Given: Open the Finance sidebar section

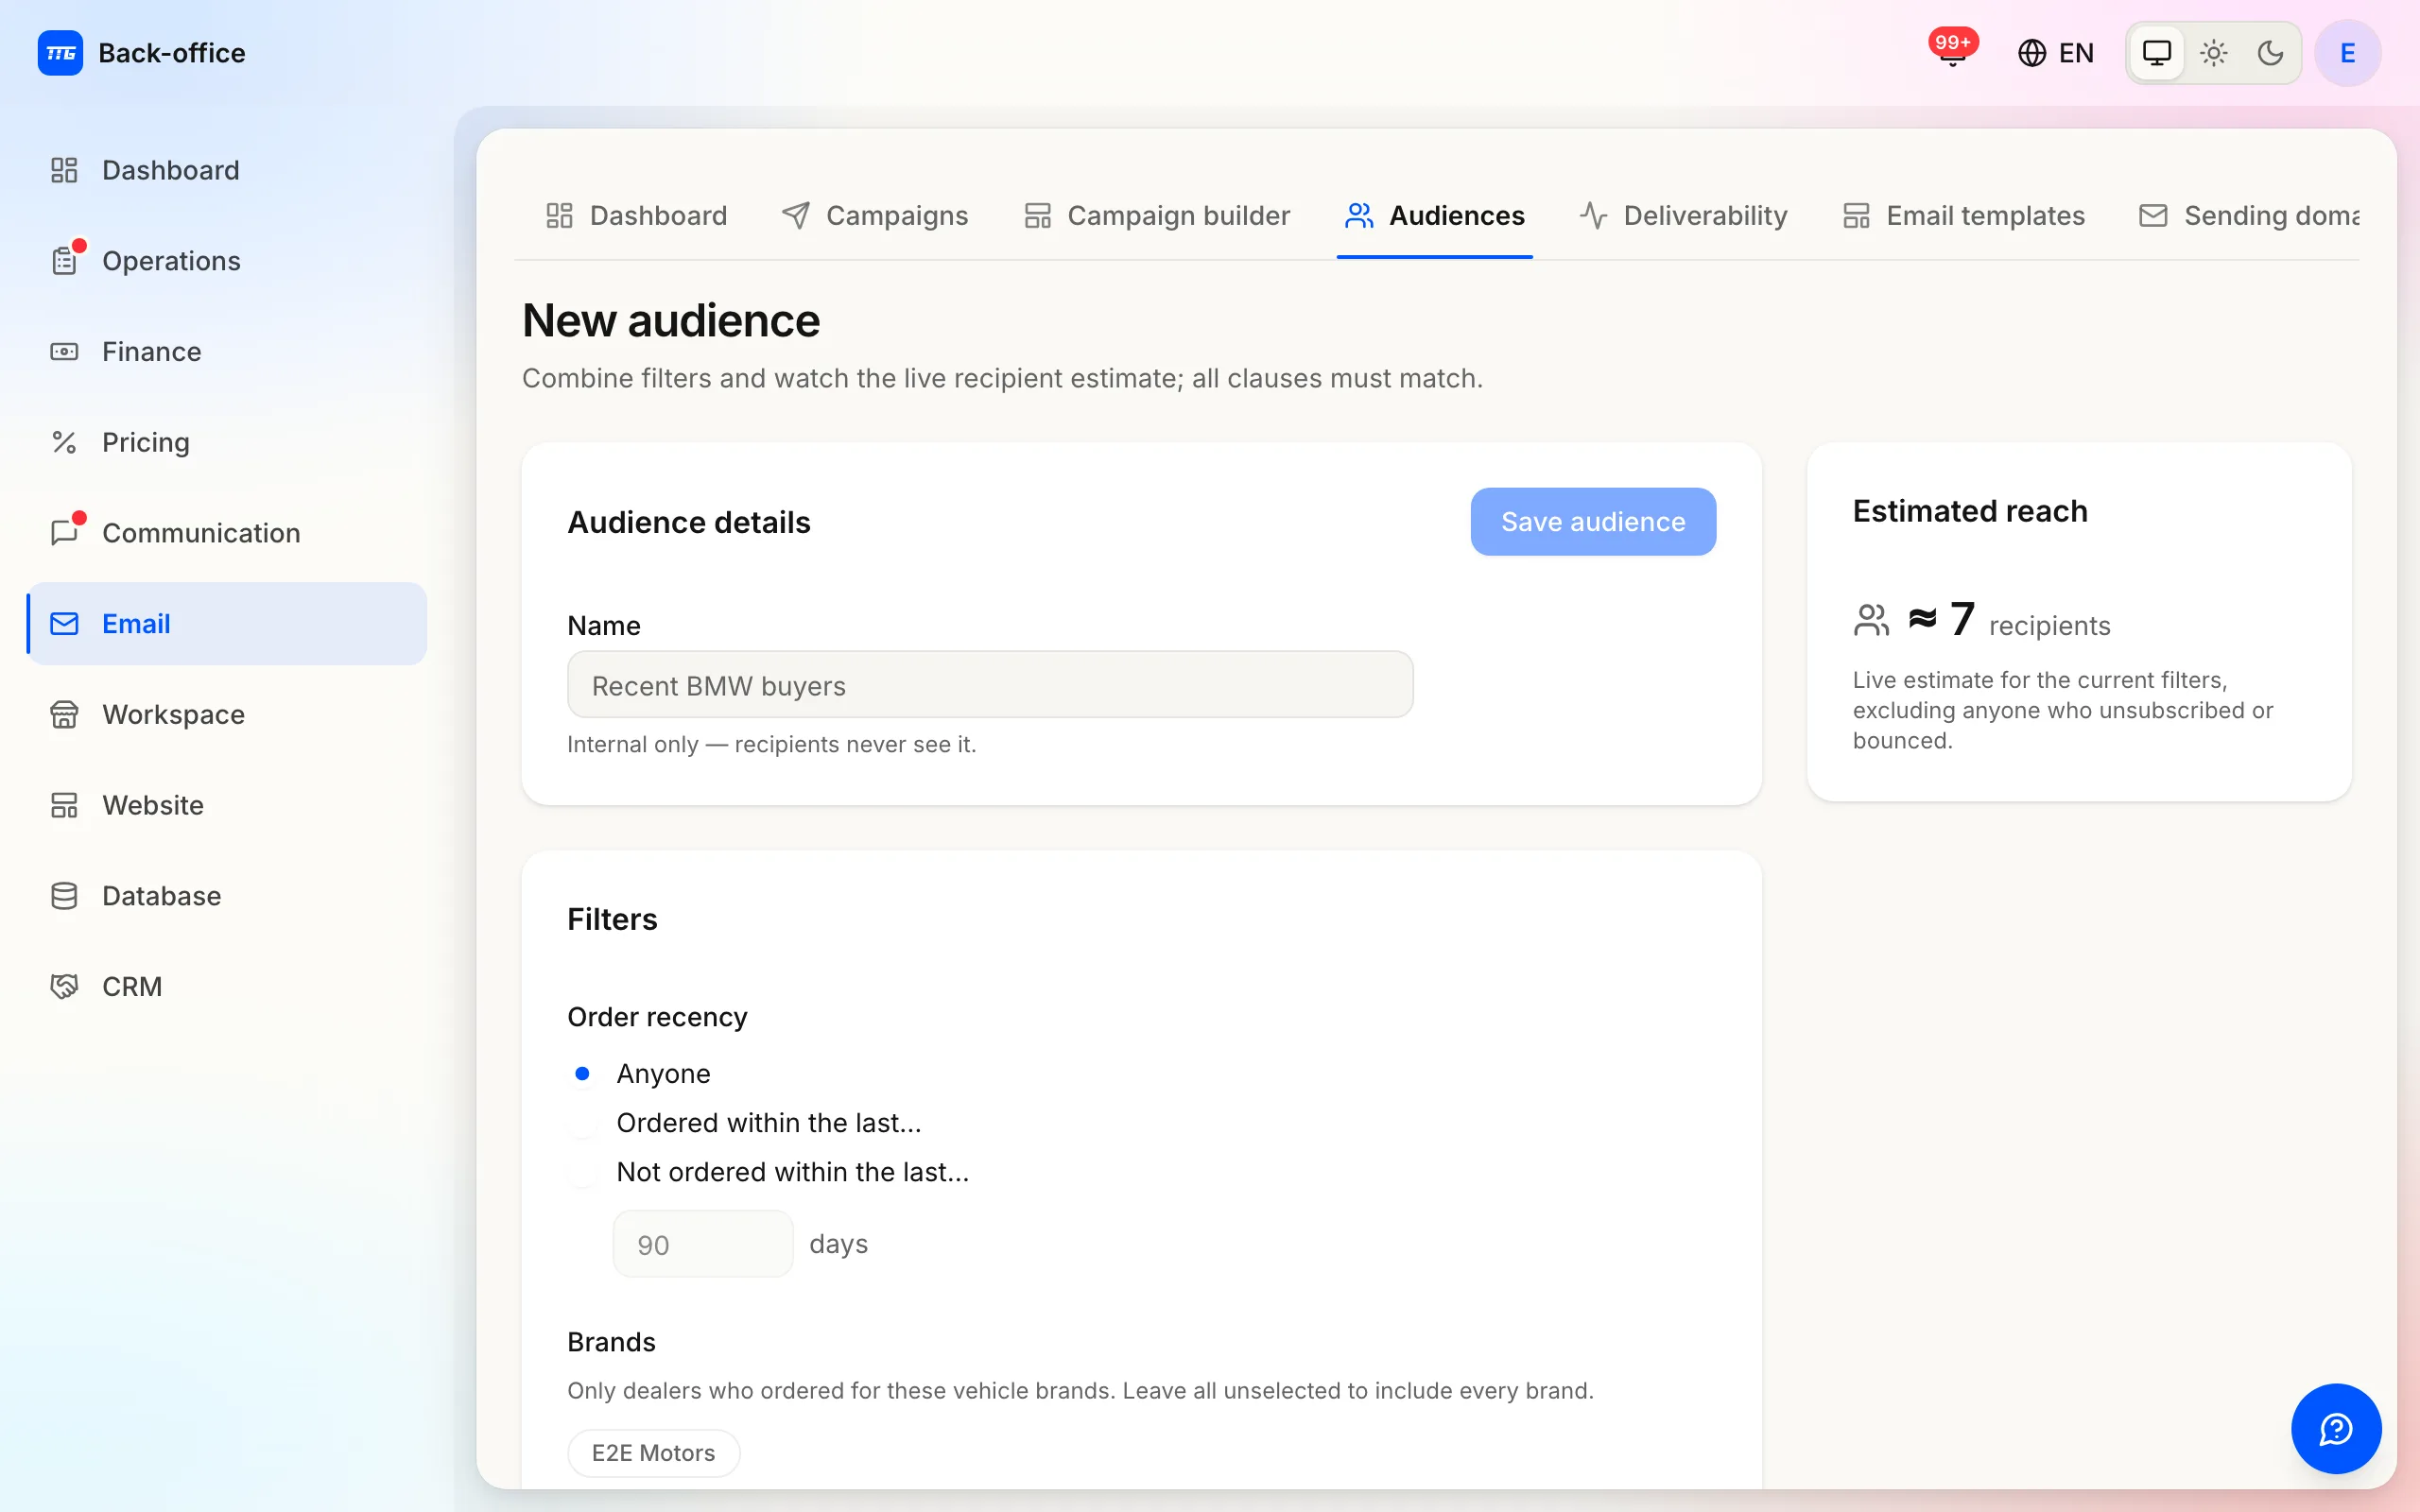Looking at the screenshot, I should (x=227, y=352).
